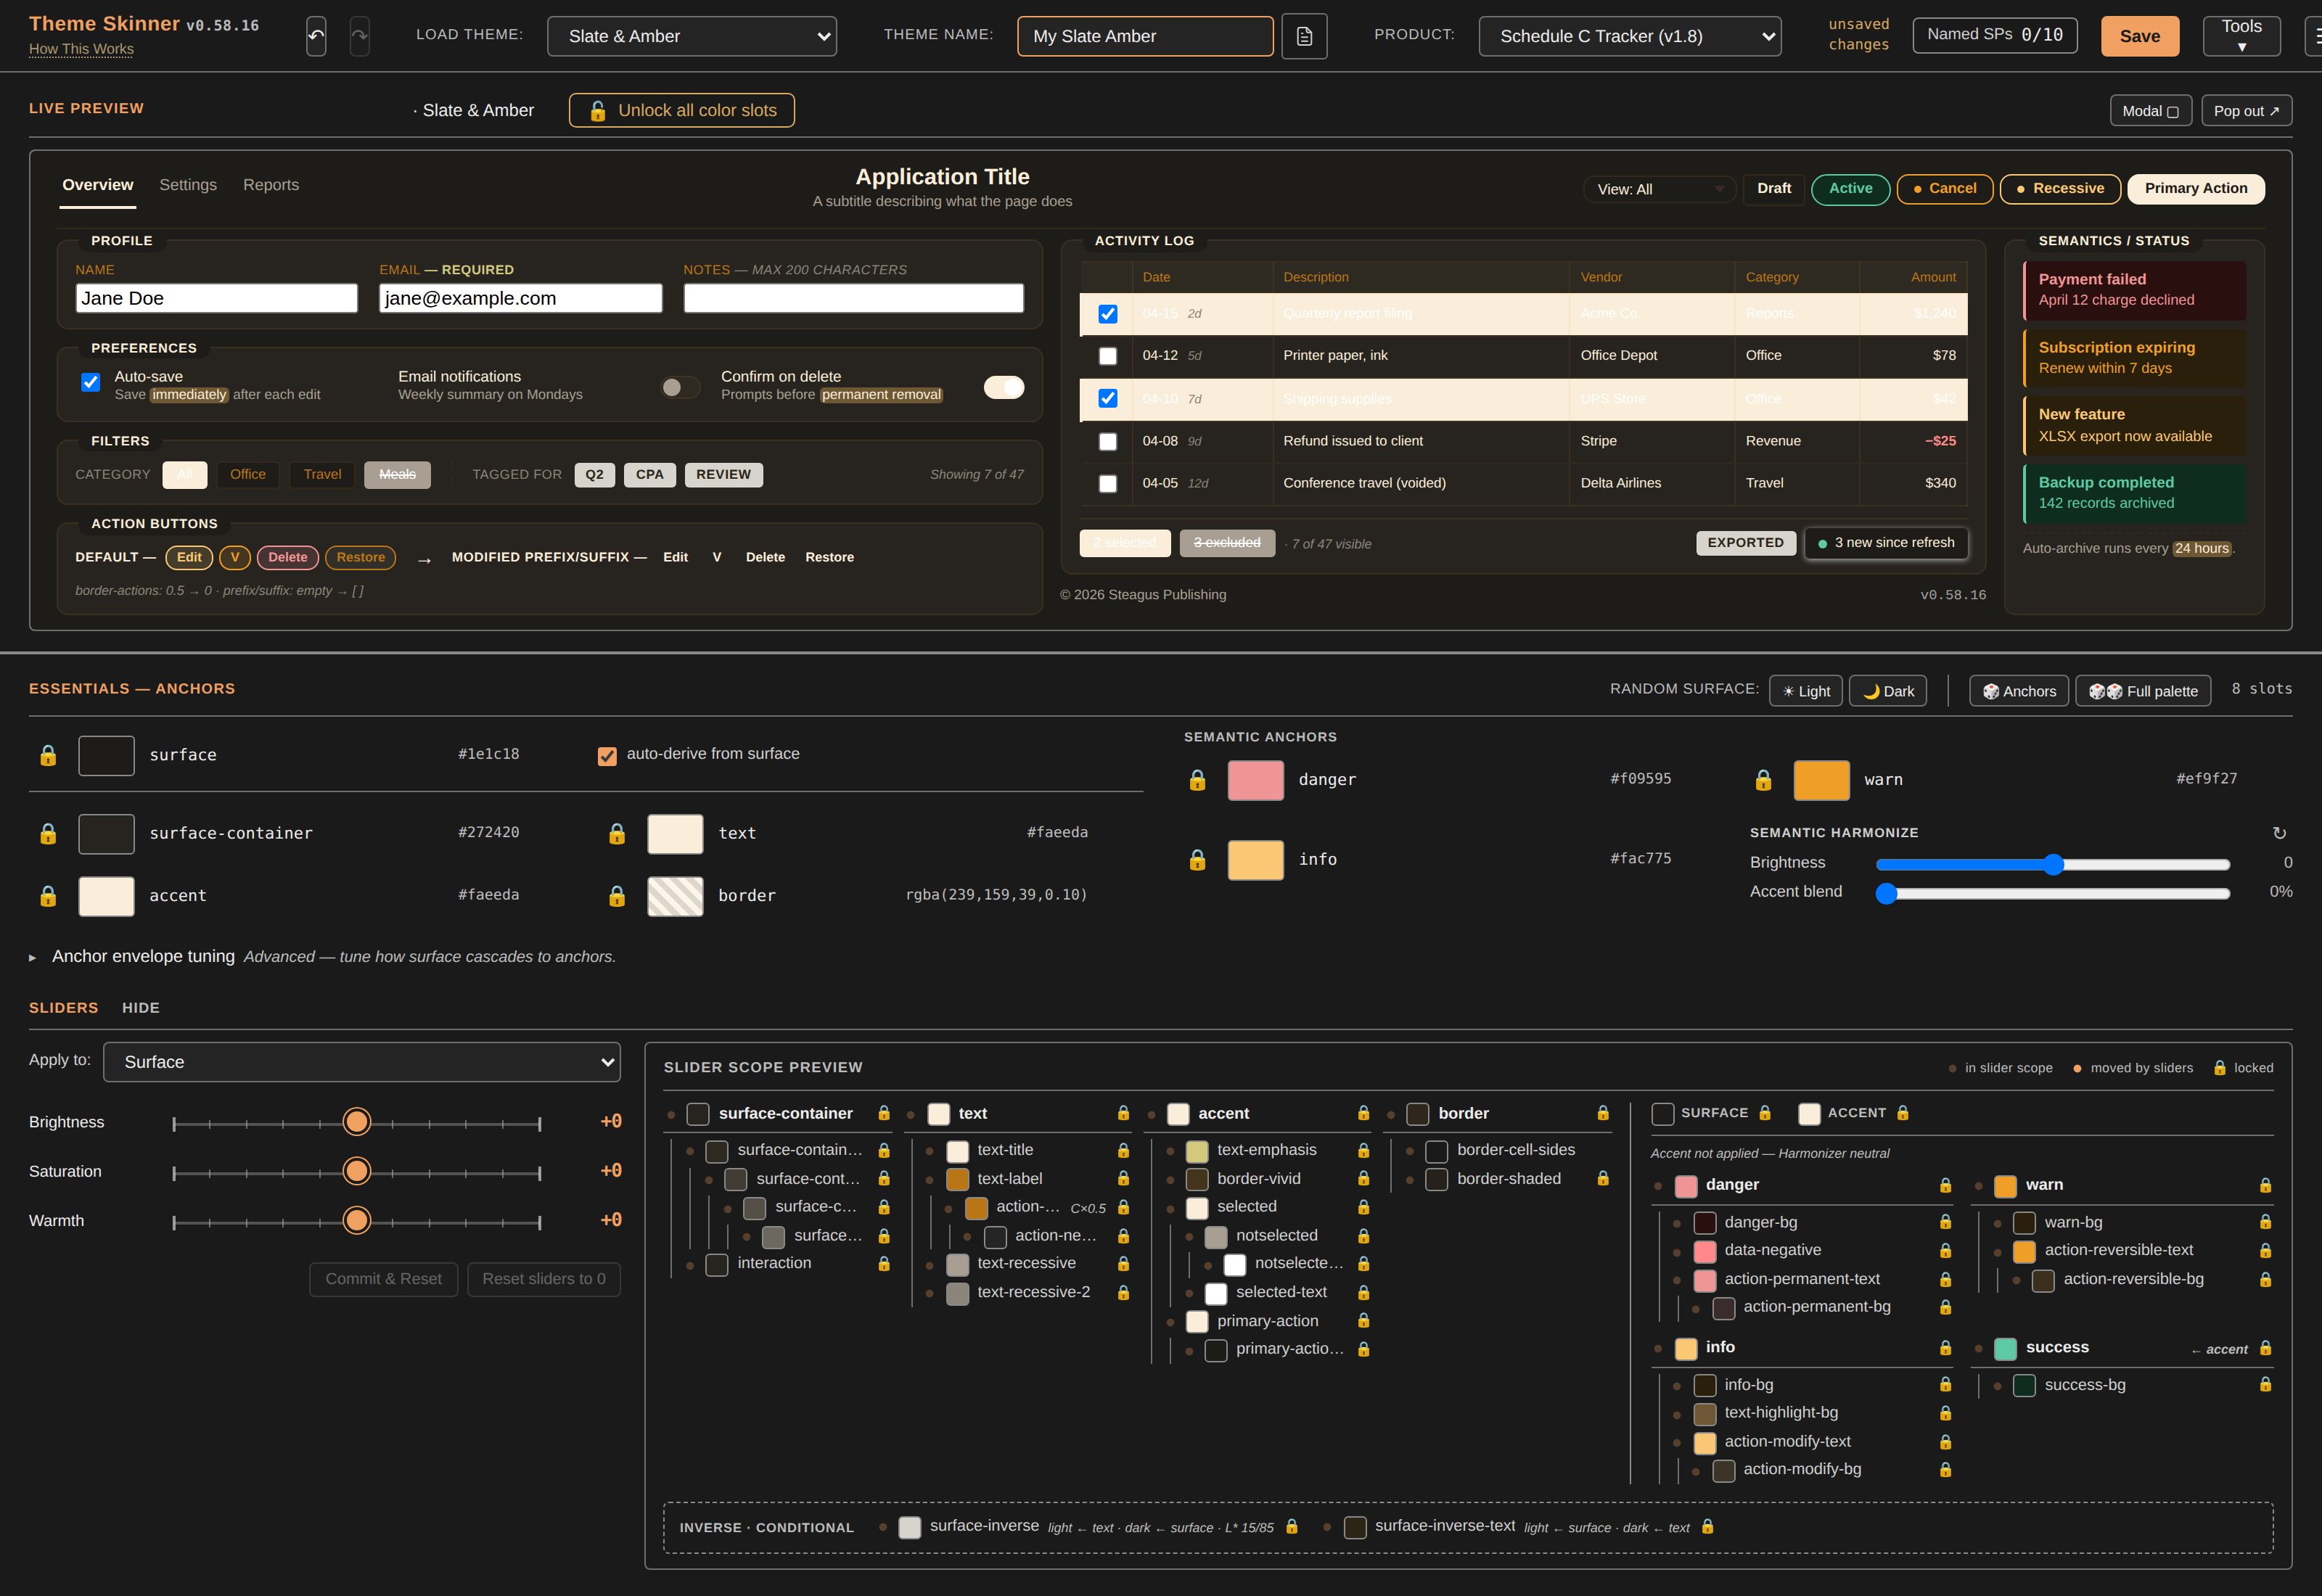Click Unlock all color slots button

[x=681, y=110]
